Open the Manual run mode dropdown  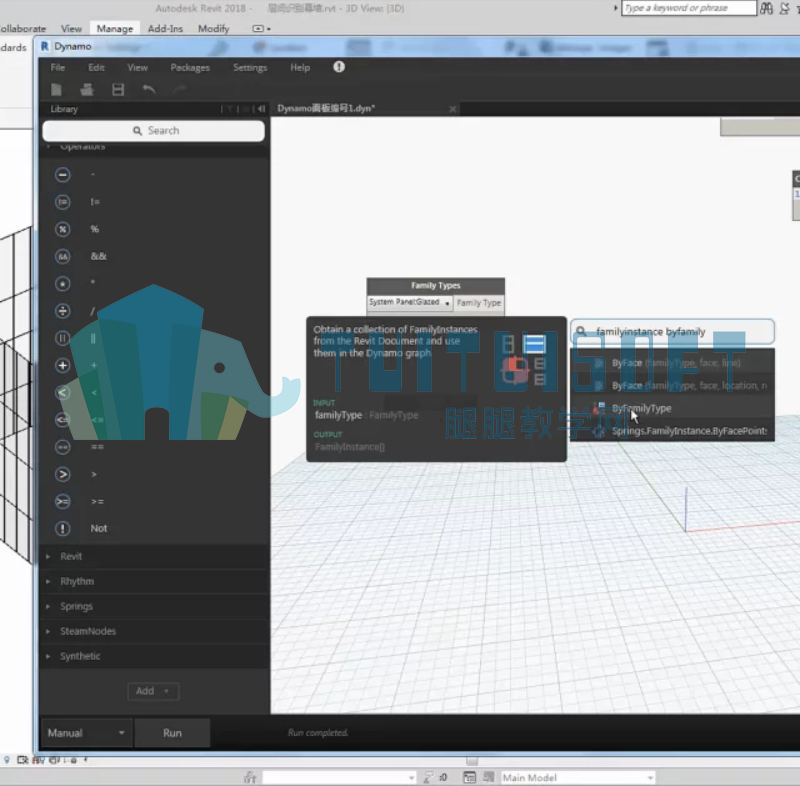point(86,733)
